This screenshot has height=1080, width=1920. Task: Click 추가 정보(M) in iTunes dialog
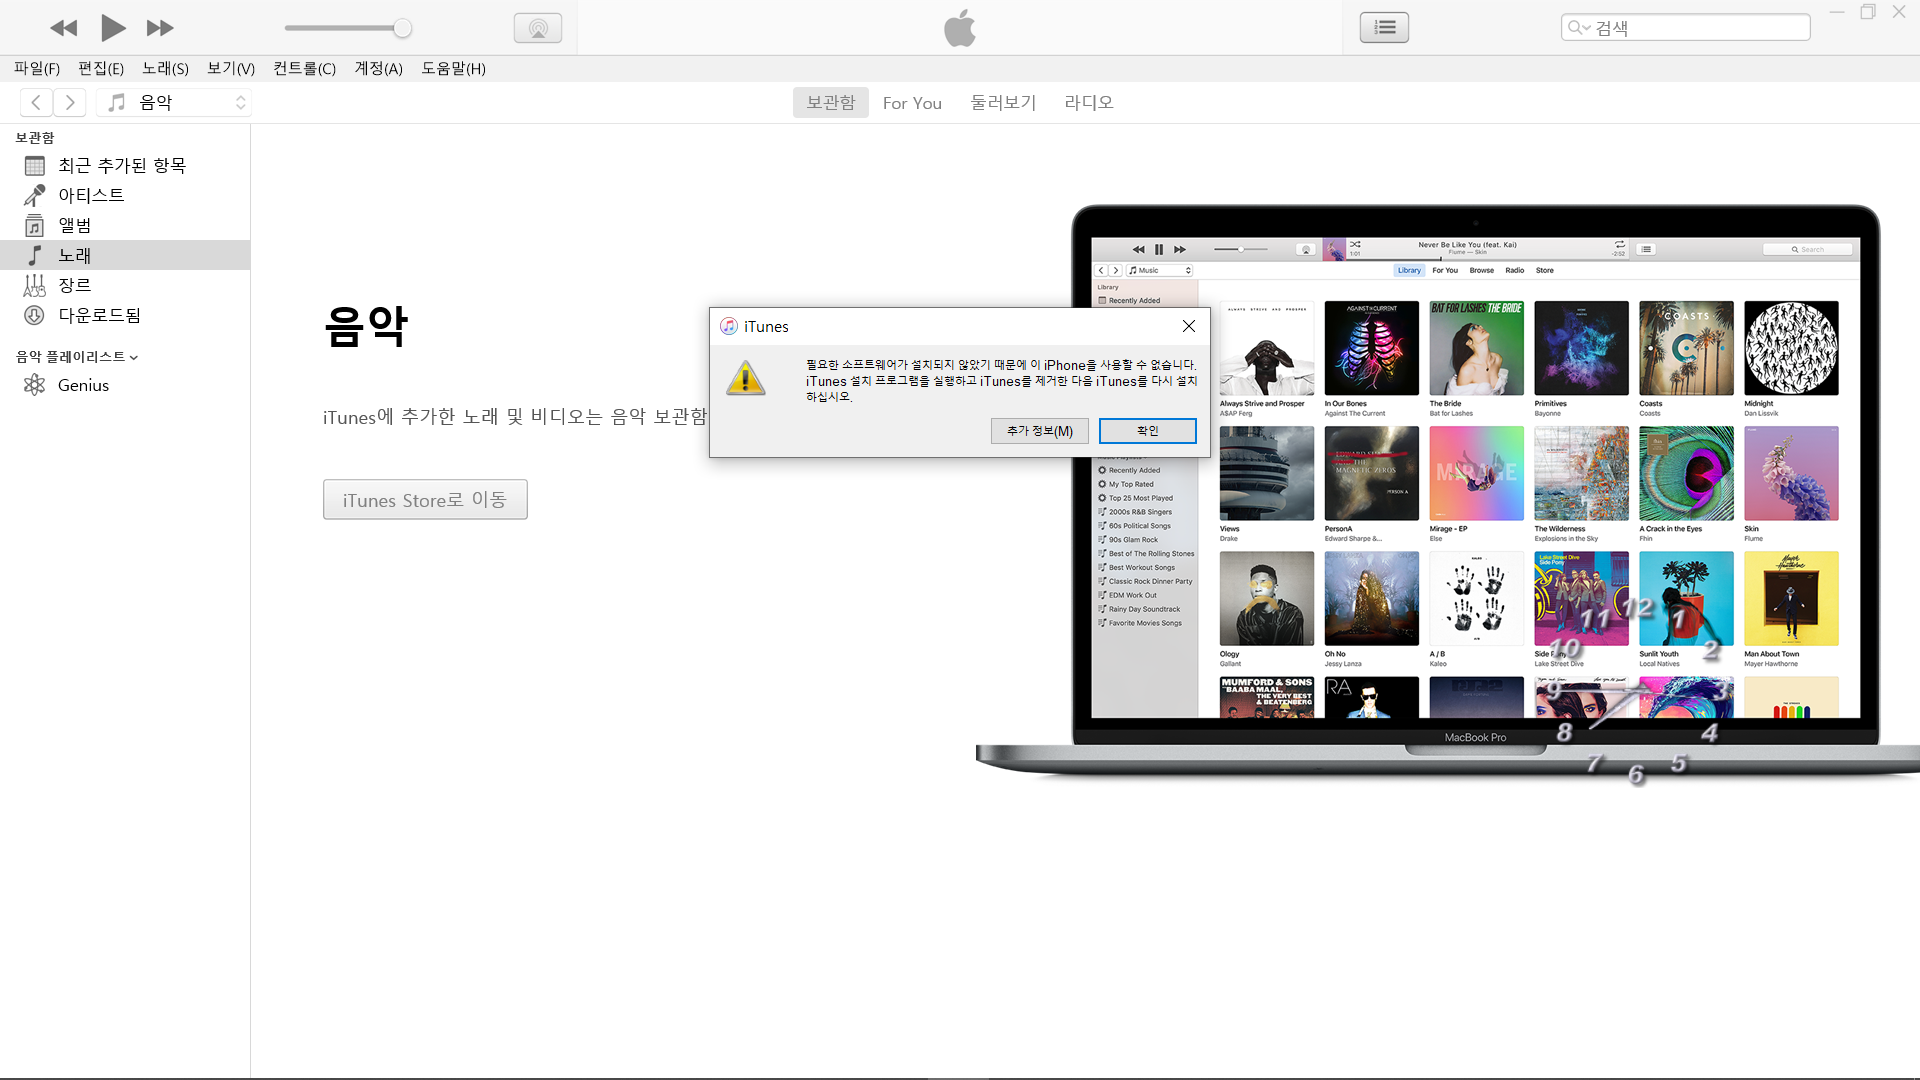point(1040,431)
